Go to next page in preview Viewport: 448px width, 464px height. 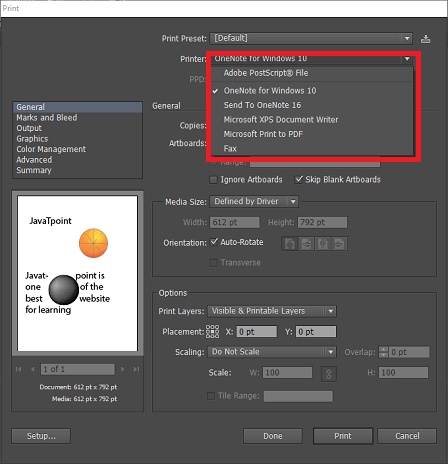click(123, 369)
